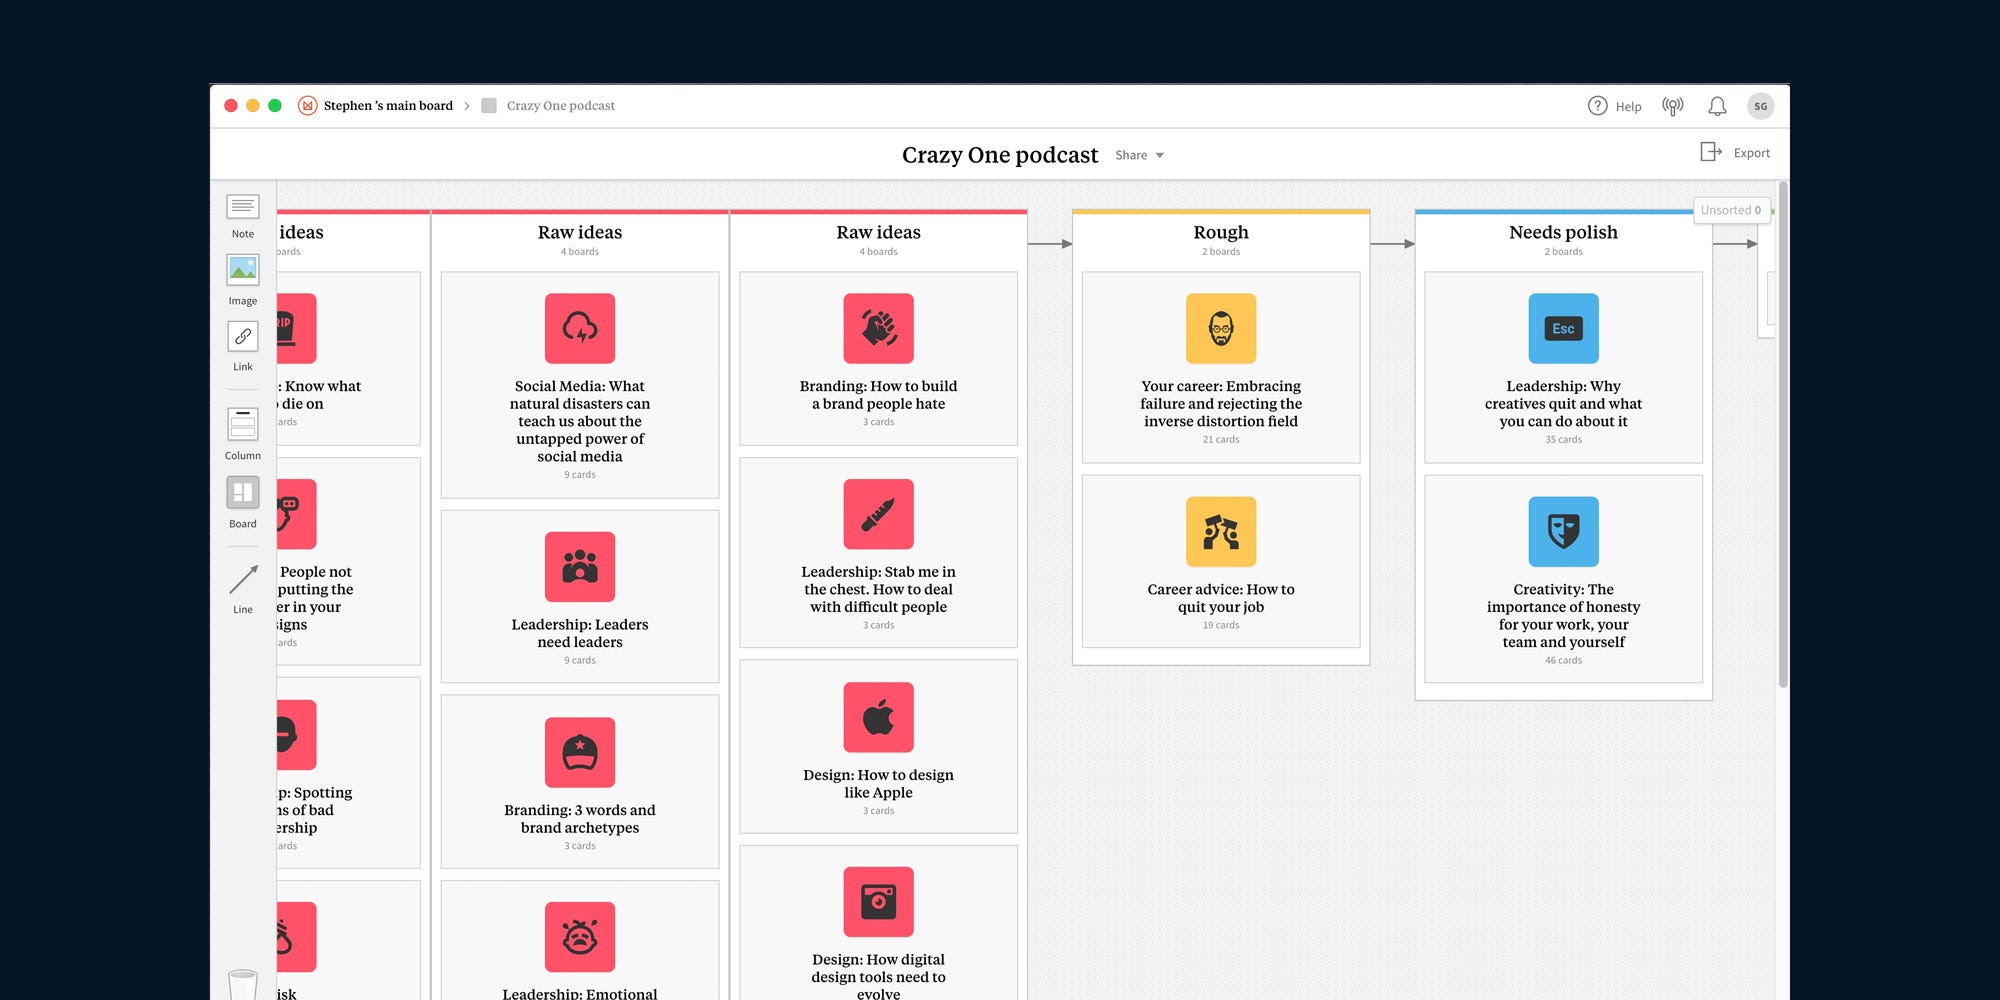Click the vertical scrollbar on the right
This screenshot has width=2000, height=1000.
click(x=1783, y=435)
